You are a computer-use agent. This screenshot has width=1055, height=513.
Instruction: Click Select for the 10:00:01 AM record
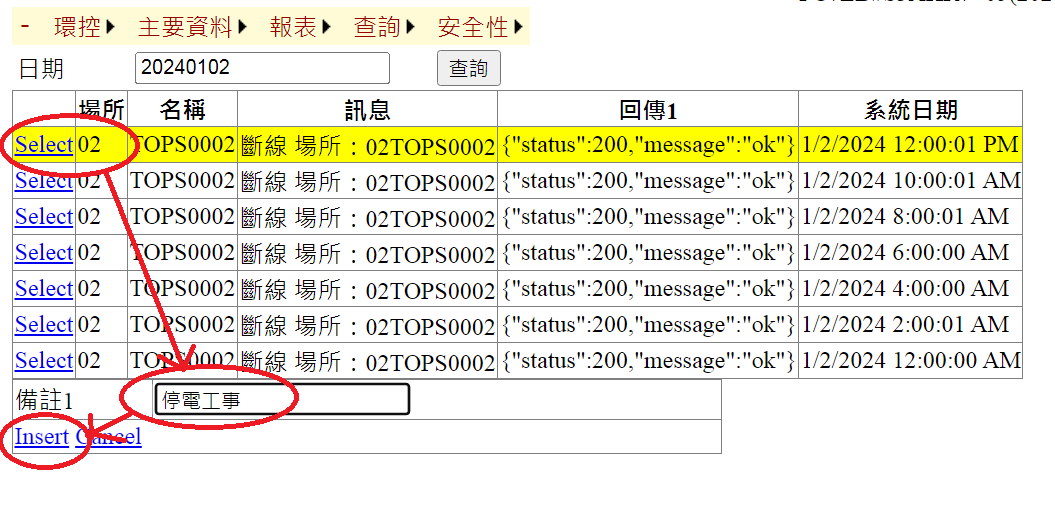pyautogui.click(x=44, y=181)
